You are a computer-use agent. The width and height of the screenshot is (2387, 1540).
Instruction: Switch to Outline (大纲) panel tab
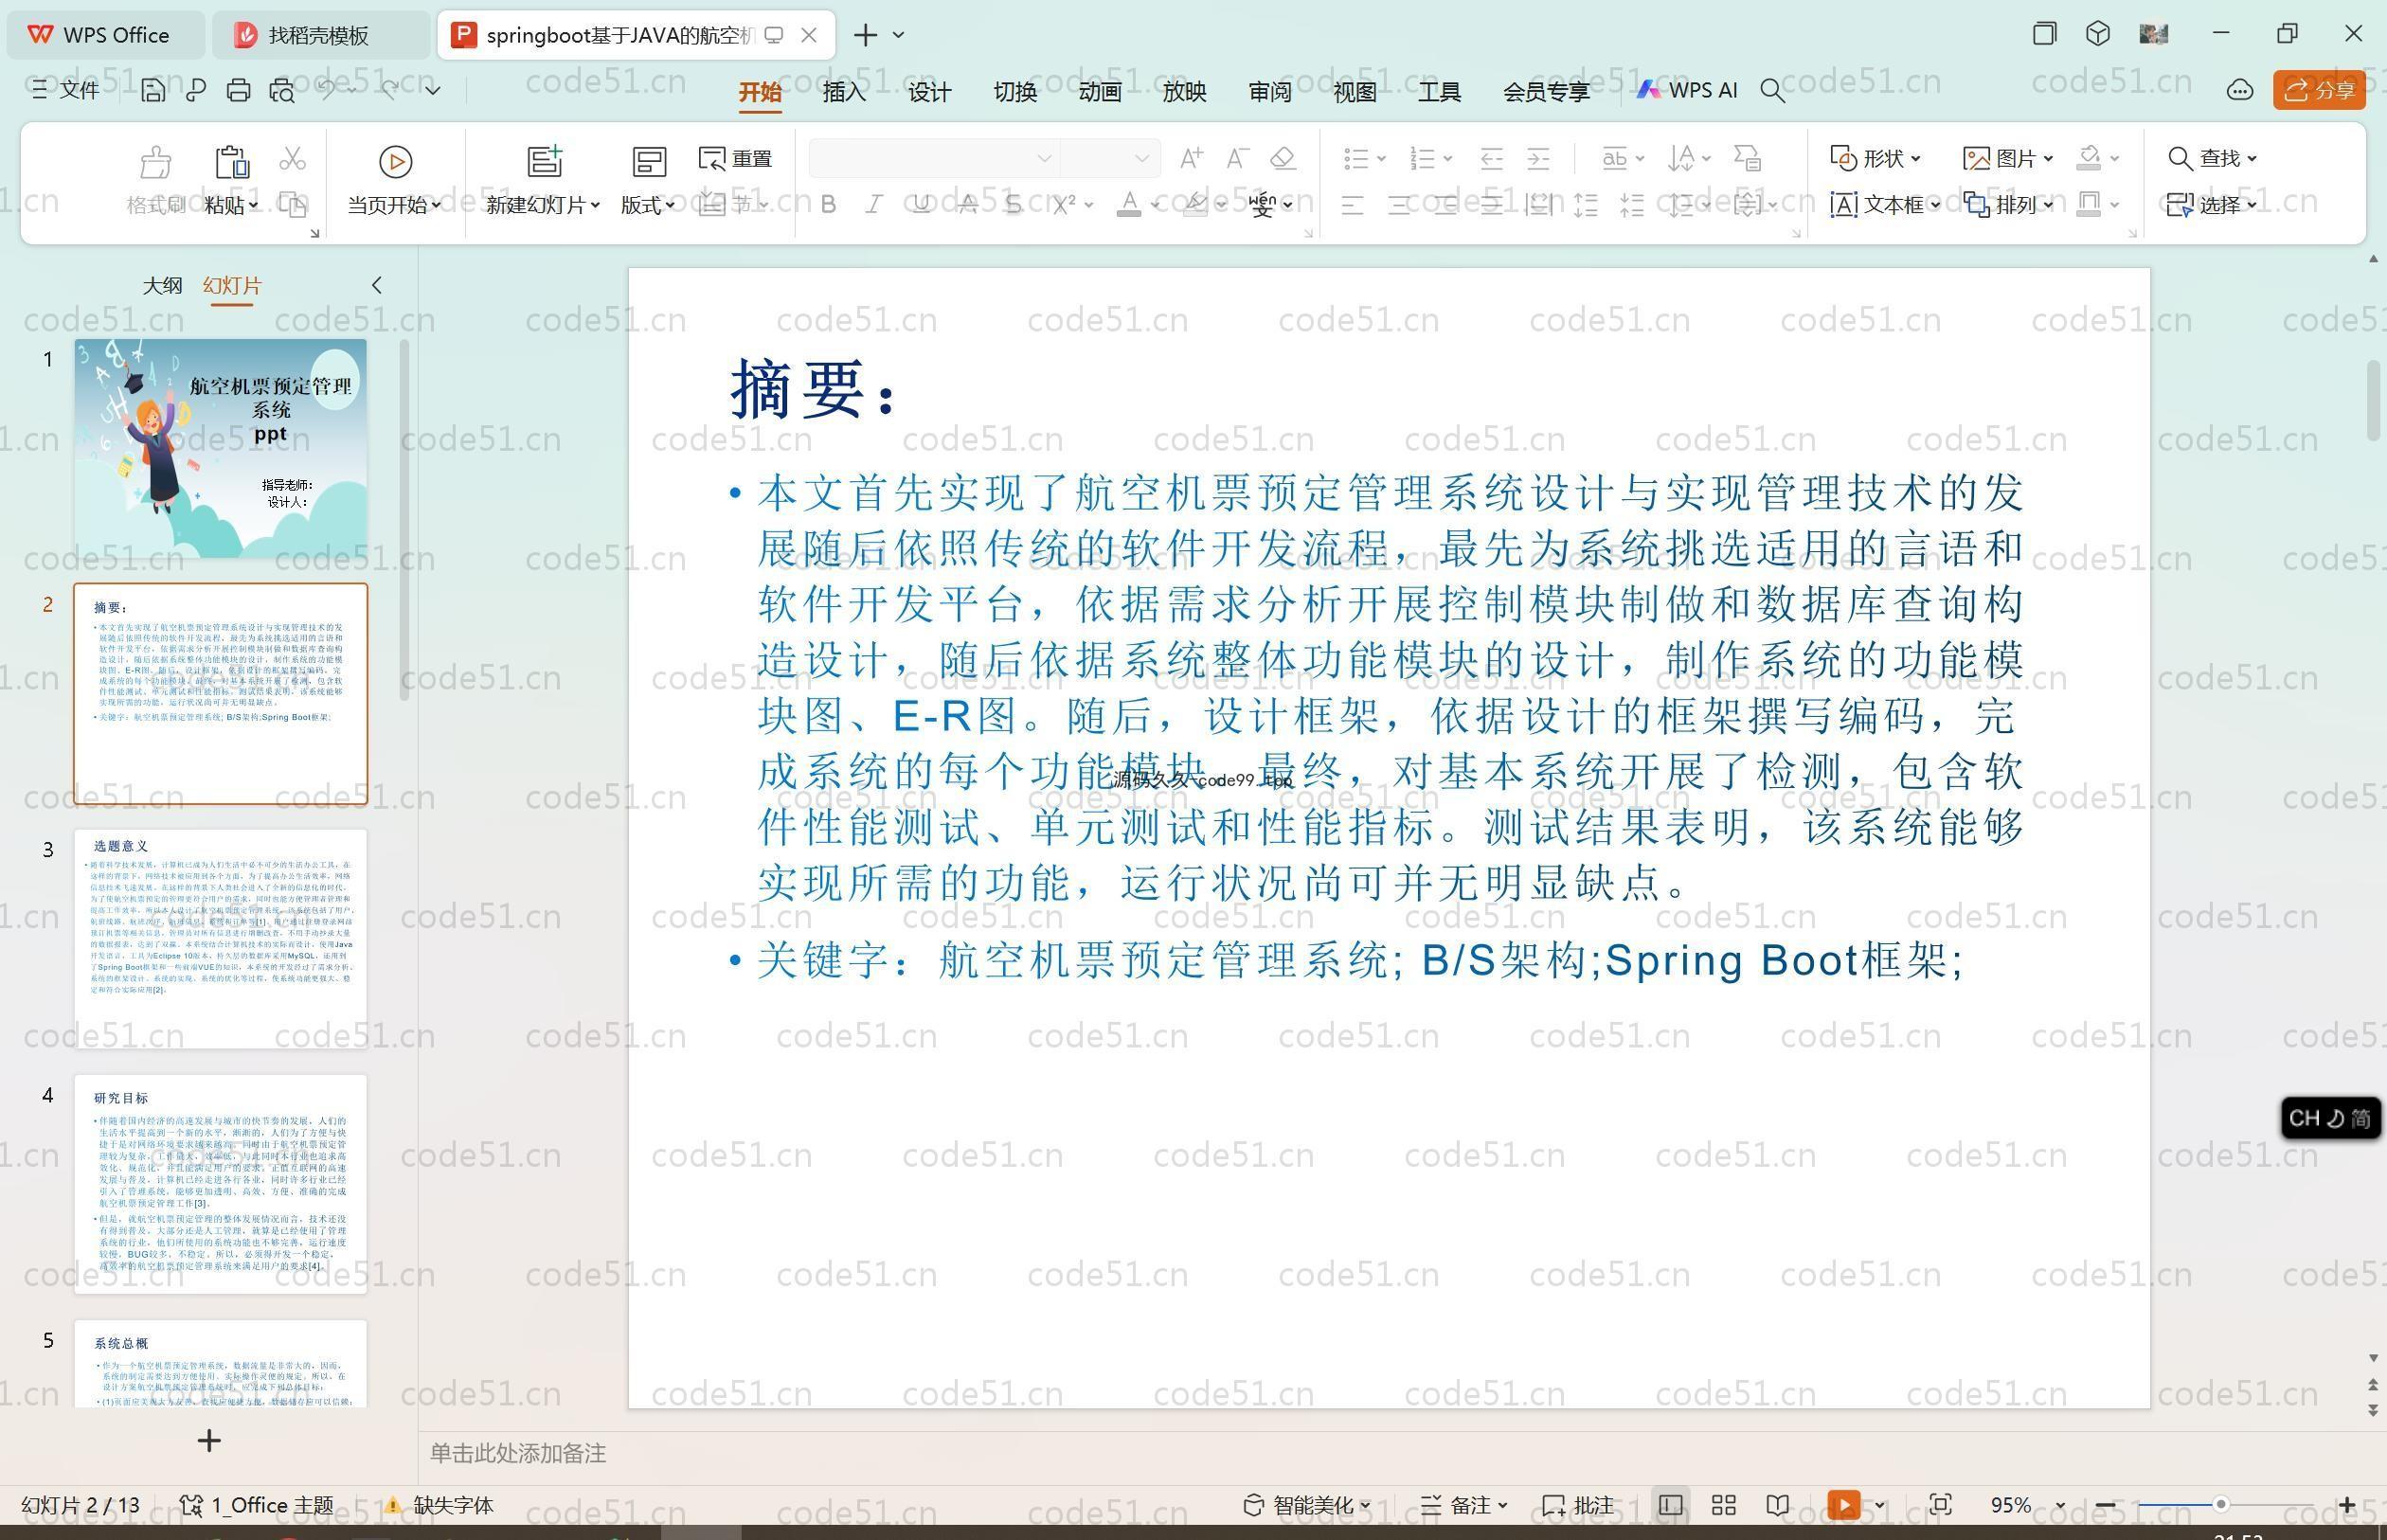(x=162, y=285)
